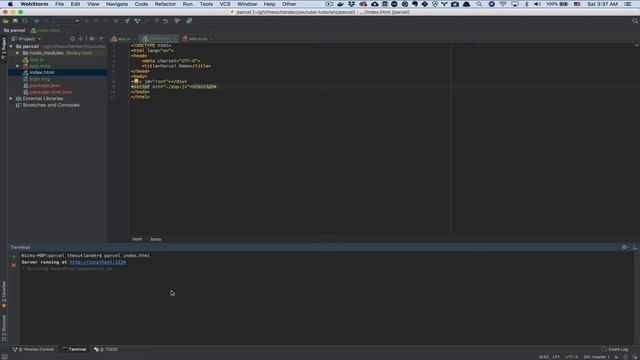Click the hide Project panel icon
Image resolution: width=640 pixels, height=360 pixels.
102,39
